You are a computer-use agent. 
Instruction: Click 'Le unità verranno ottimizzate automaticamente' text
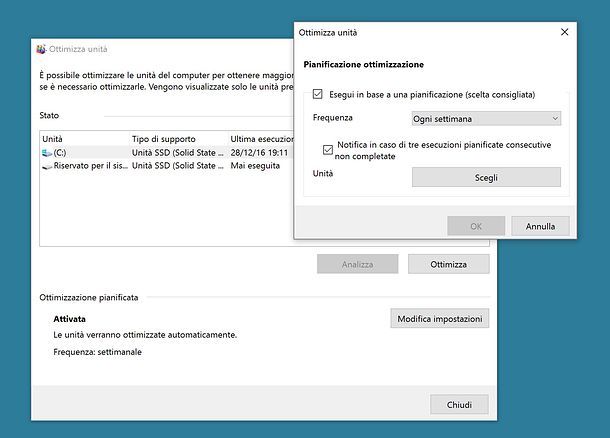145,335
